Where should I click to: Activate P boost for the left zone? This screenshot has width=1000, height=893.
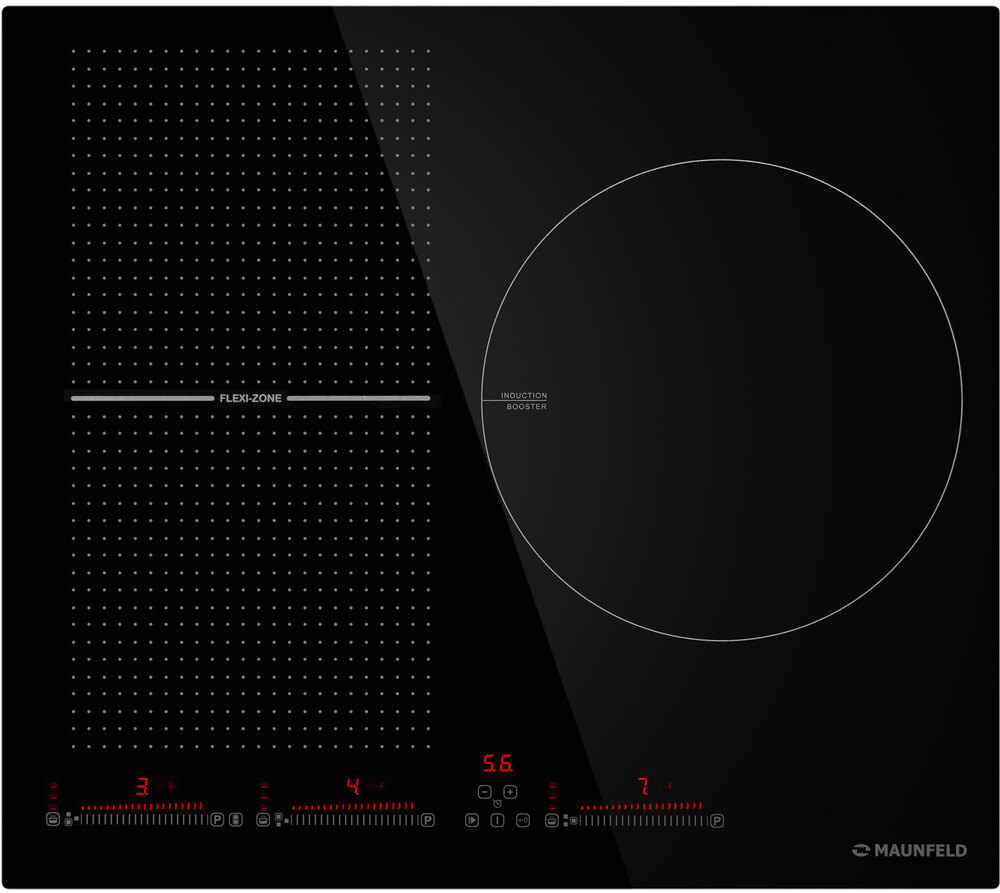click(x=216, y=820)
